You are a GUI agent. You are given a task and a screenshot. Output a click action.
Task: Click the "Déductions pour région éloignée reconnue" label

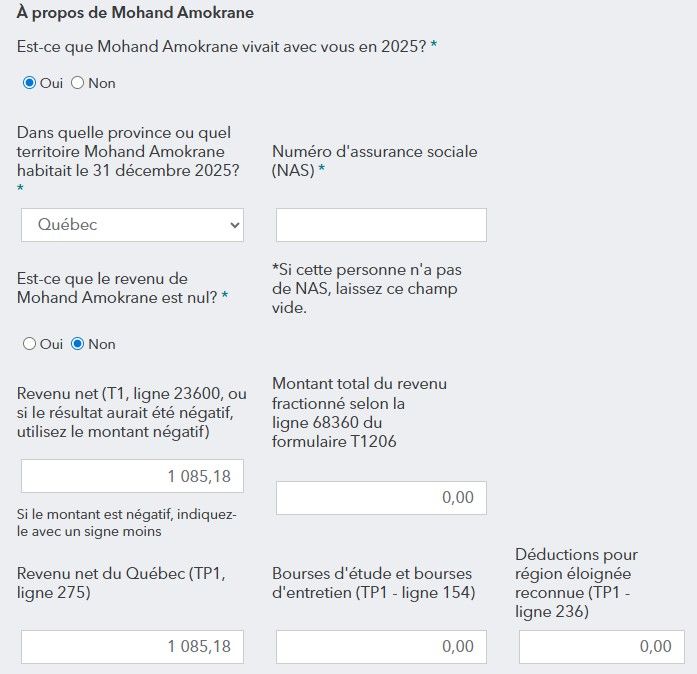point(576,582)
